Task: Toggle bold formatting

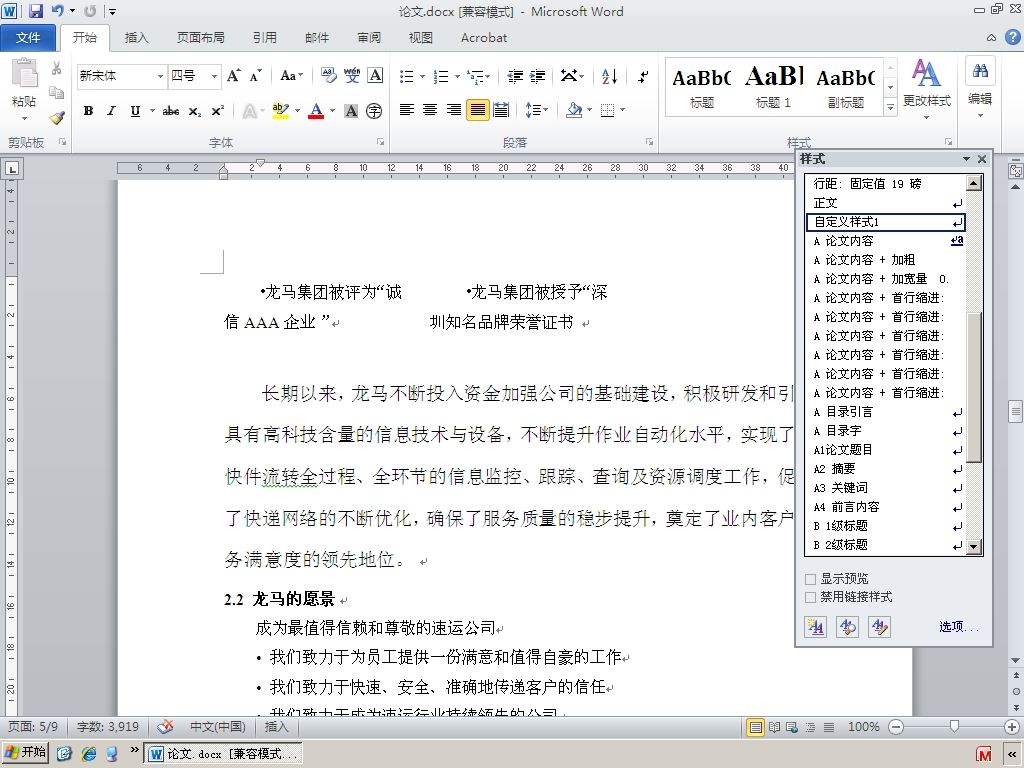Action: point(88,111)
